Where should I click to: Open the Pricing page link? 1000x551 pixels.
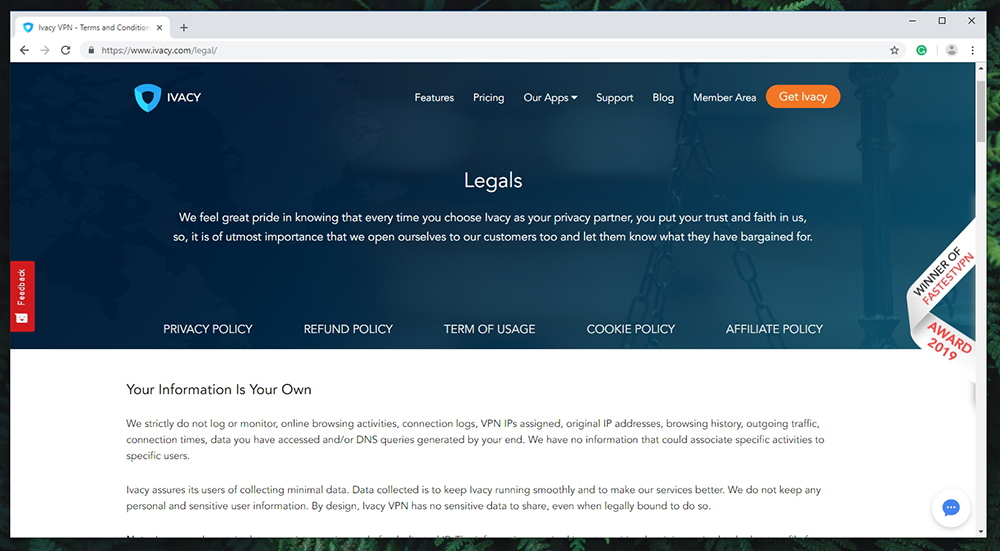(489, 98)
